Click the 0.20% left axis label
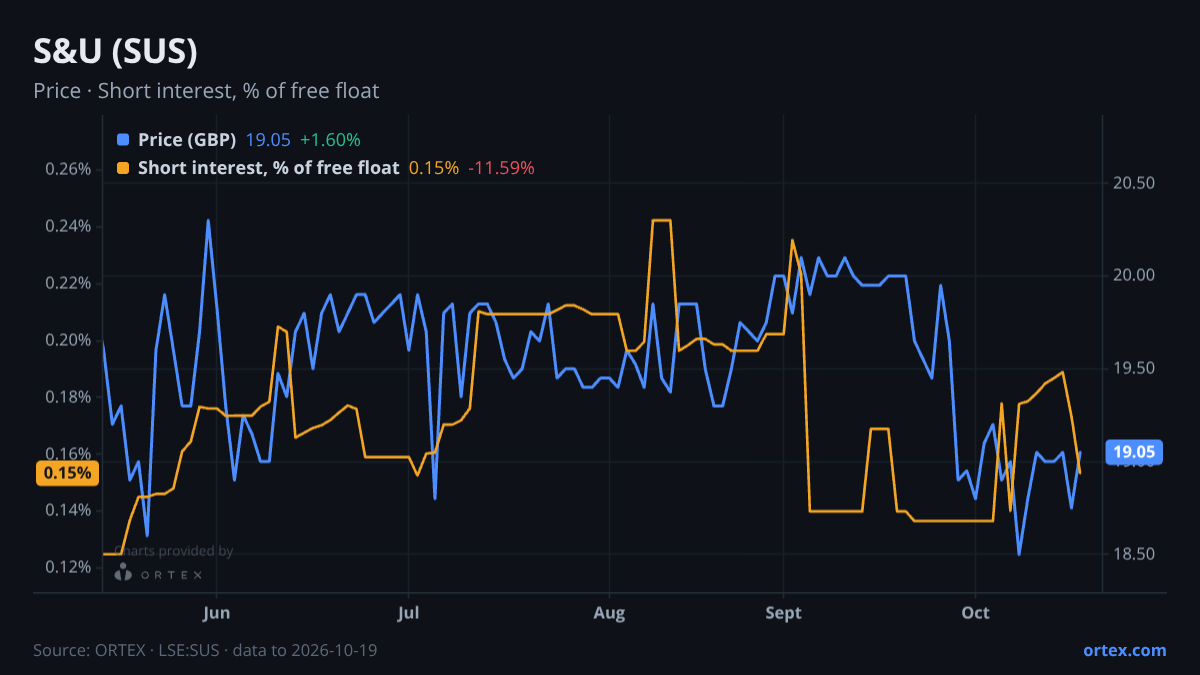 pos(68,340)
